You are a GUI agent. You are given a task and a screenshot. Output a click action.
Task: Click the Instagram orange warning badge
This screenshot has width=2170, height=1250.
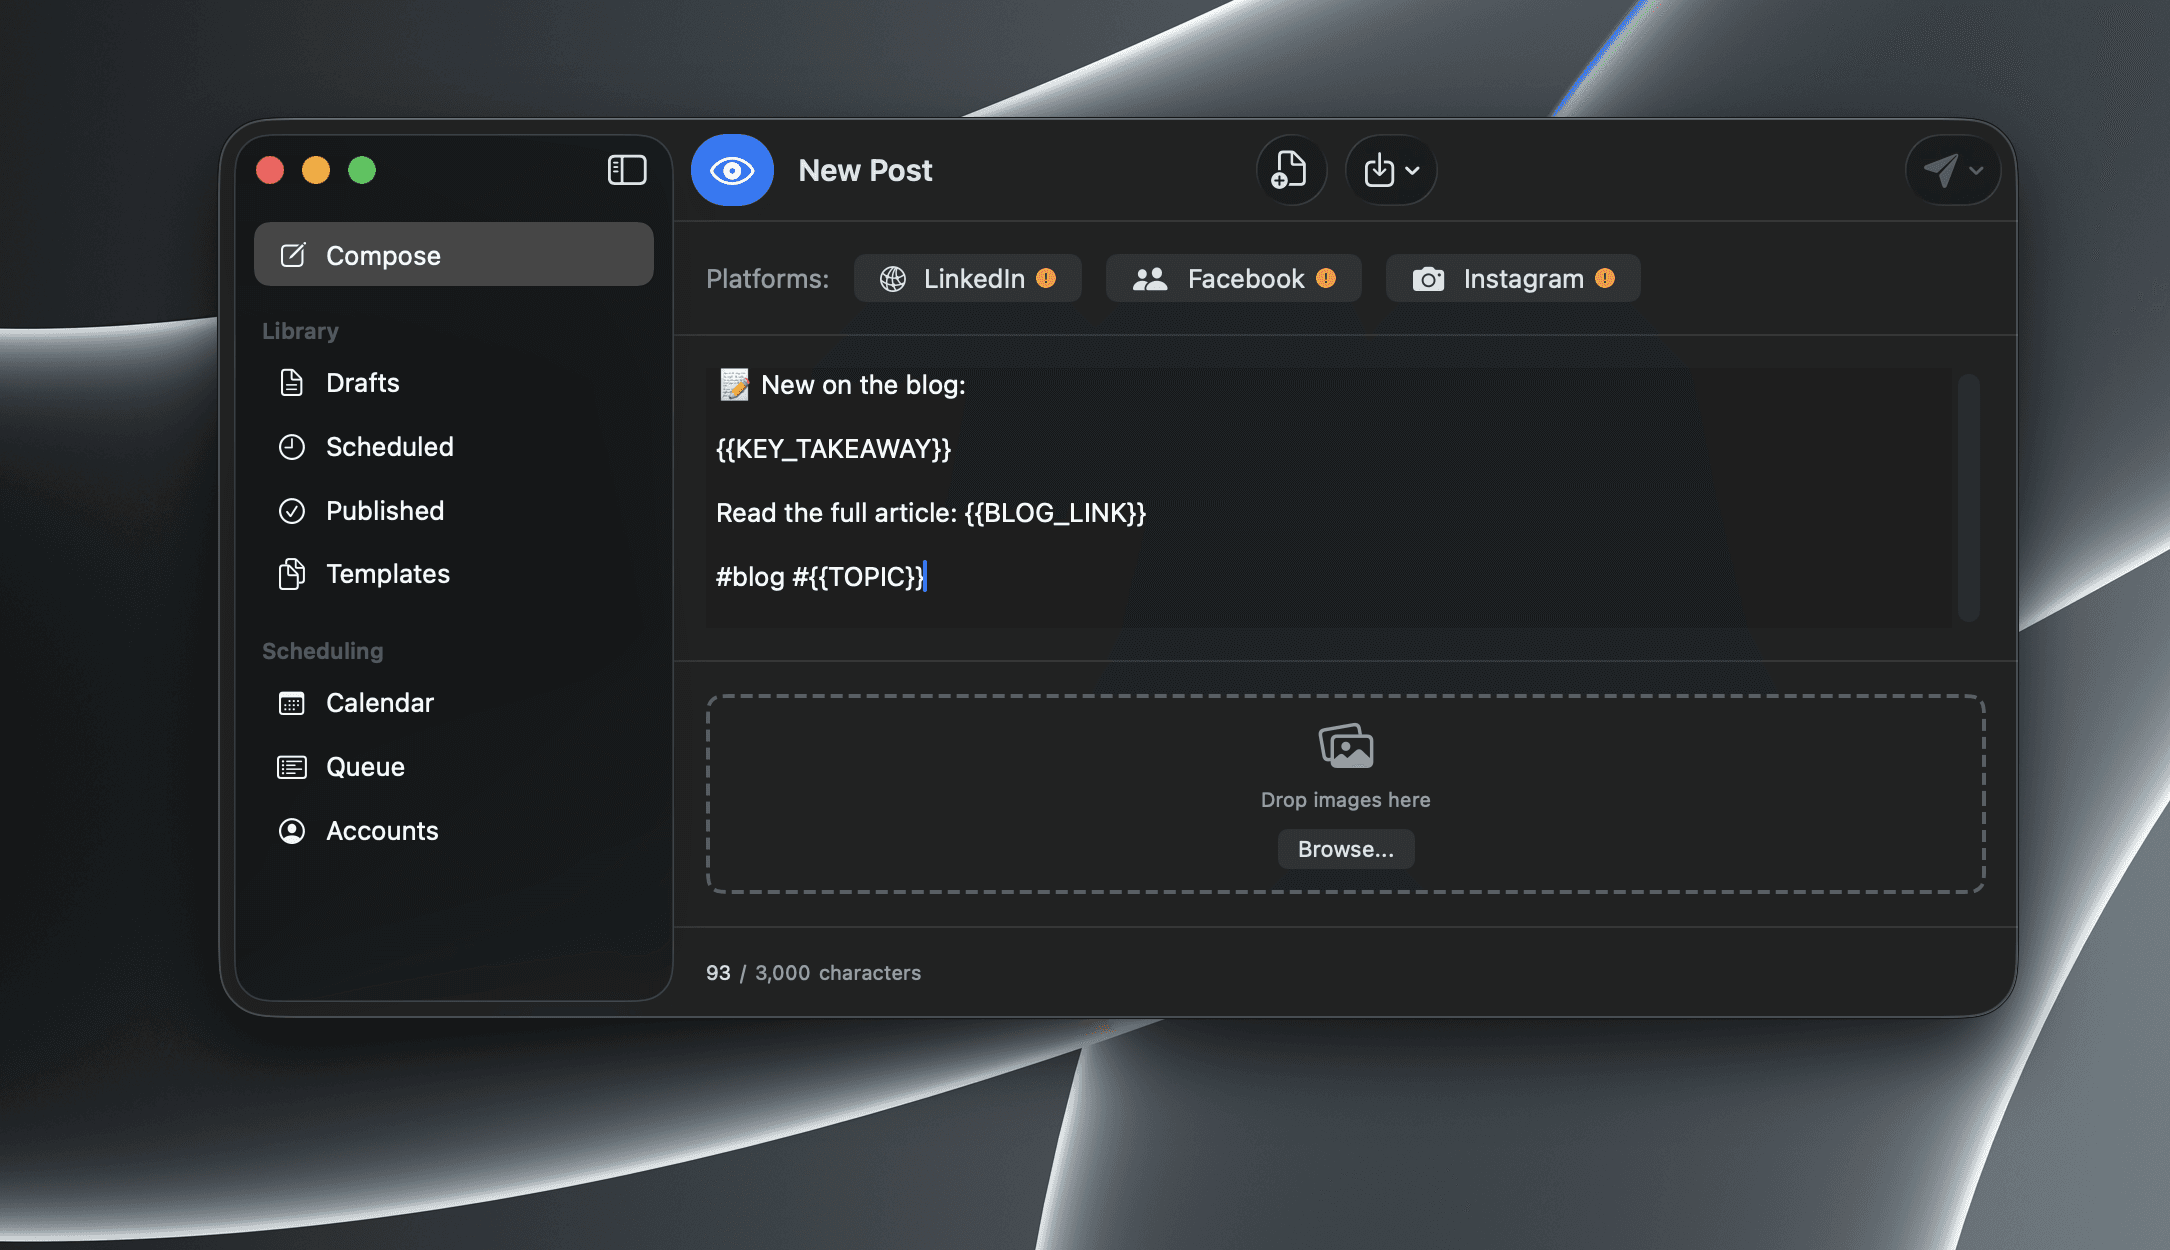pyautogui.click(x=1605, y=278)
